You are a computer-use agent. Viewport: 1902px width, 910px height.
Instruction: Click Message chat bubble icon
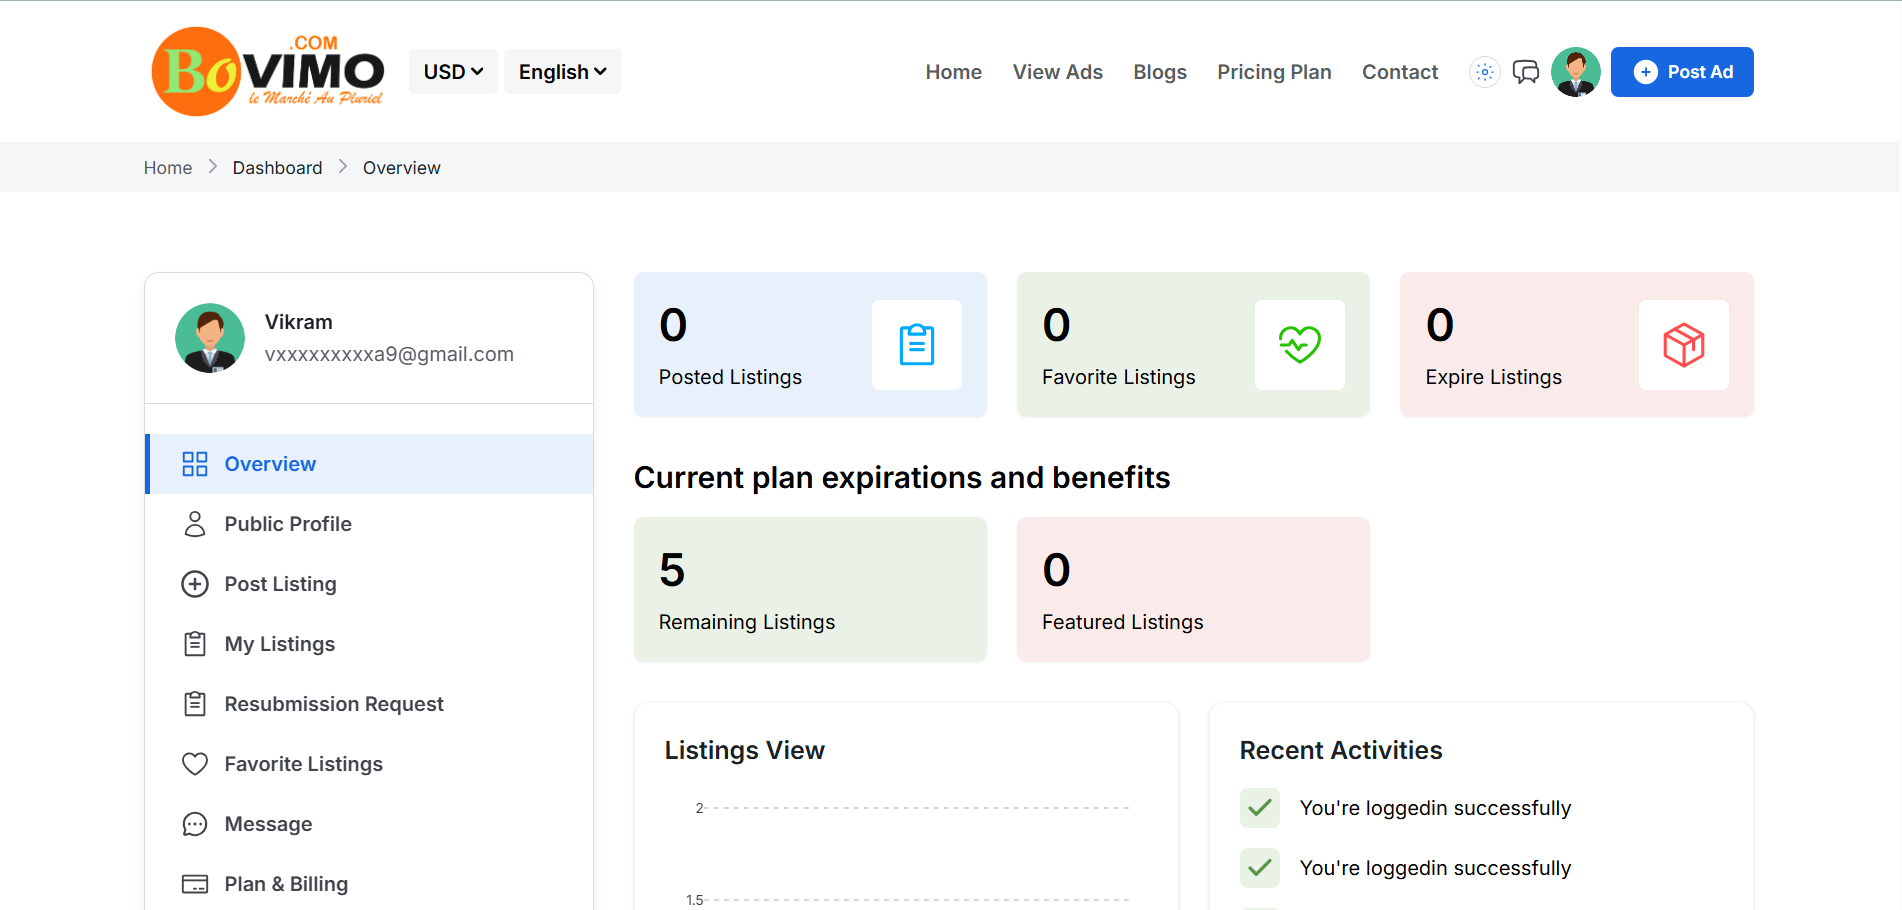[195, 824]
